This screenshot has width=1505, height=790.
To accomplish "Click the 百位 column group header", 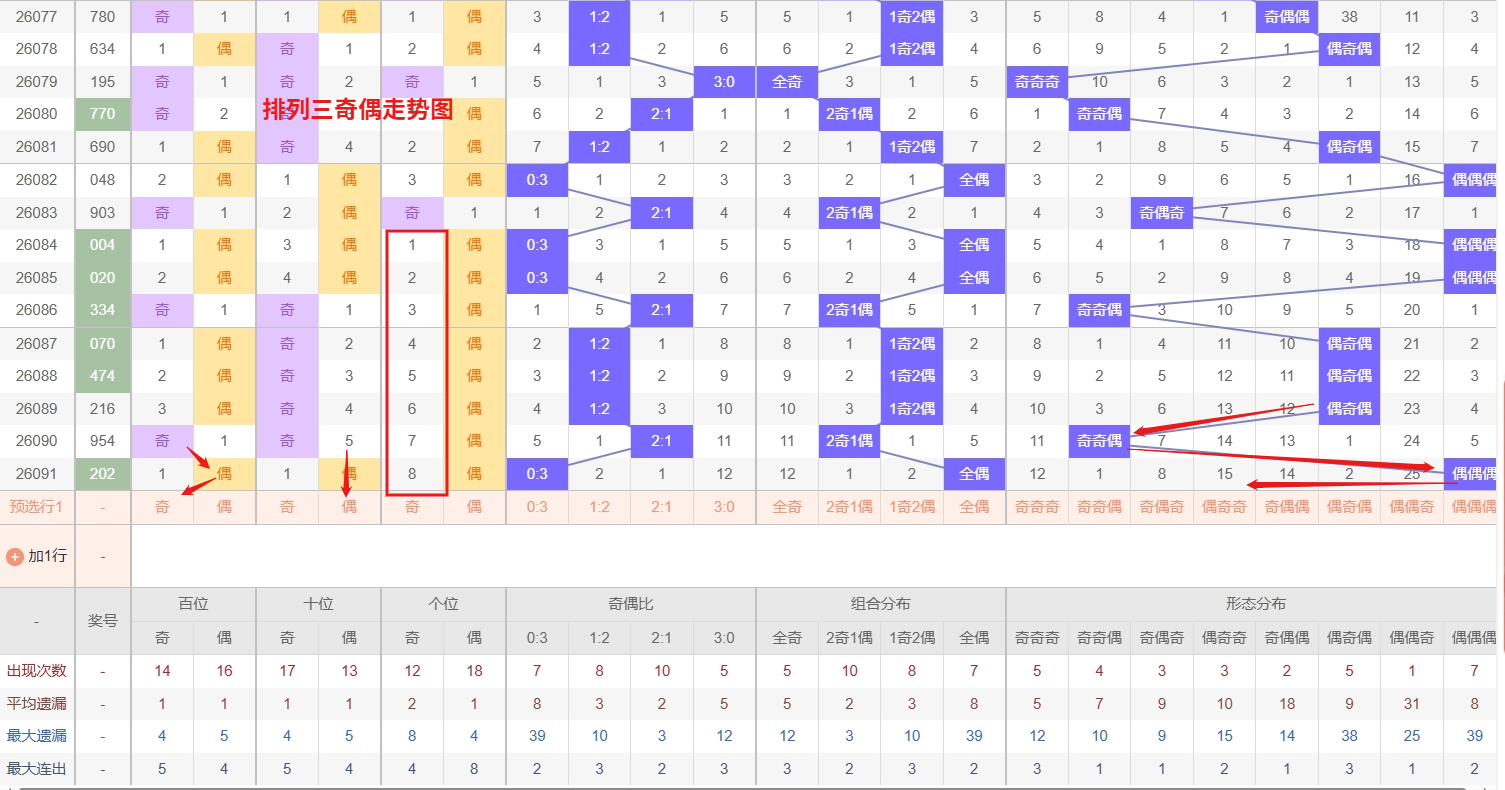I will click(x=193, y=604).
